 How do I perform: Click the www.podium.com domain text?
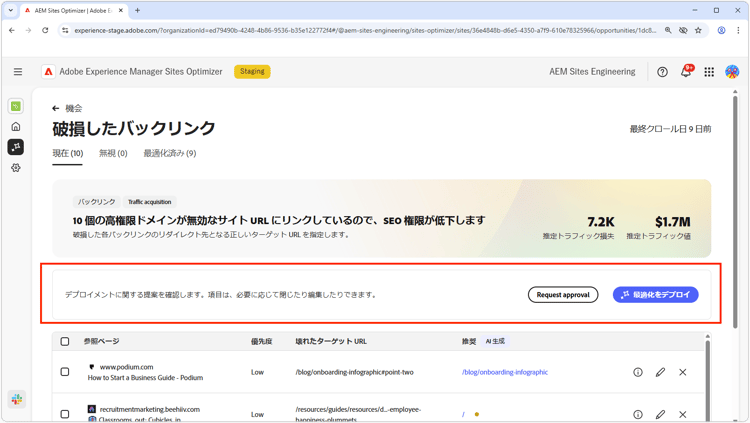coord(126,367)
